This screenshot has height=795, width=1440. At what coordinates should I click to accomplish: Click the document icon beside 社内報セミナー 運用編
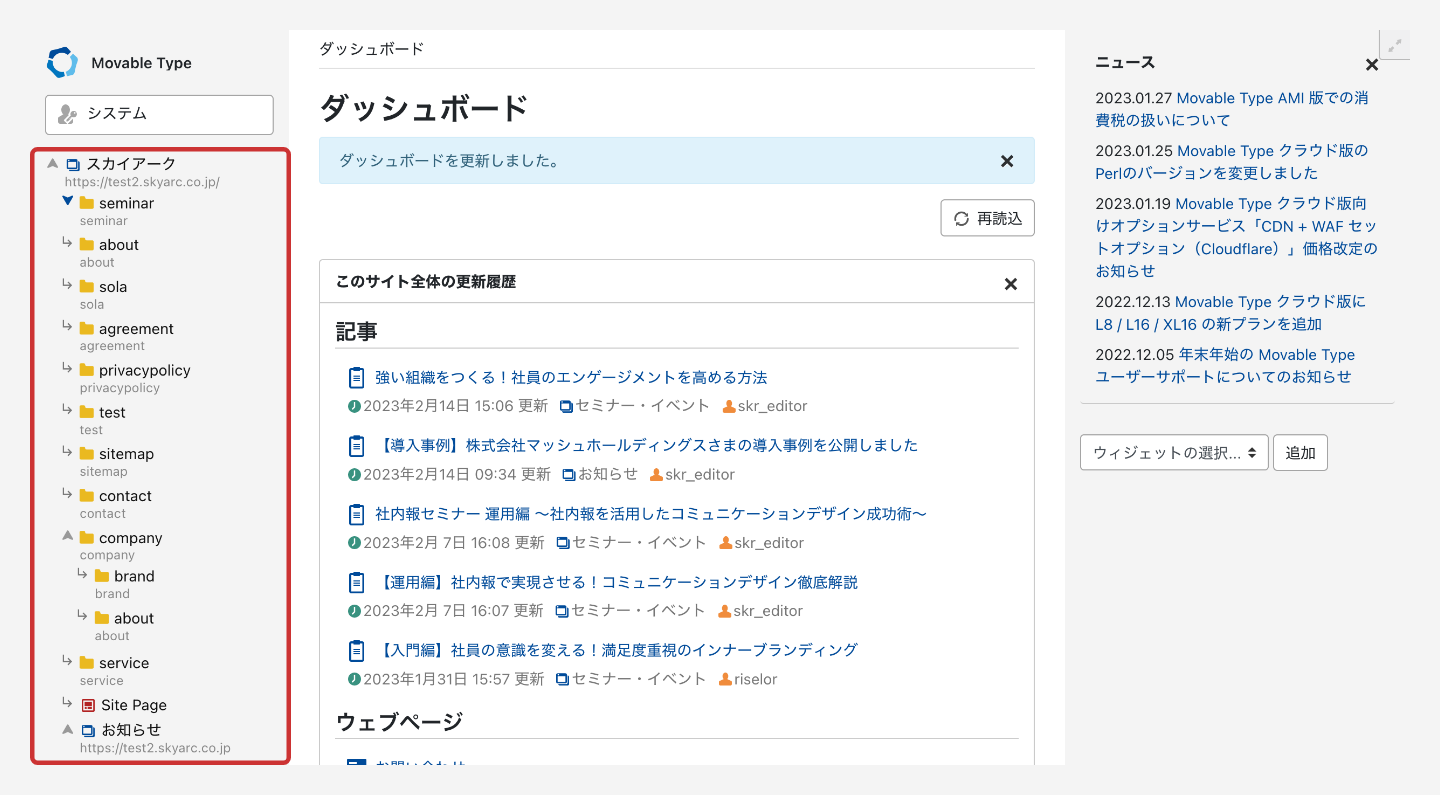[x=356, y=514]
